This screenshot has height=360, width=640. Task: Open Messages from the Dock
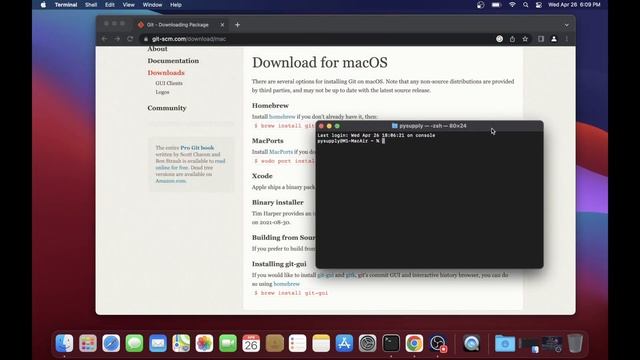click(134, 343)
